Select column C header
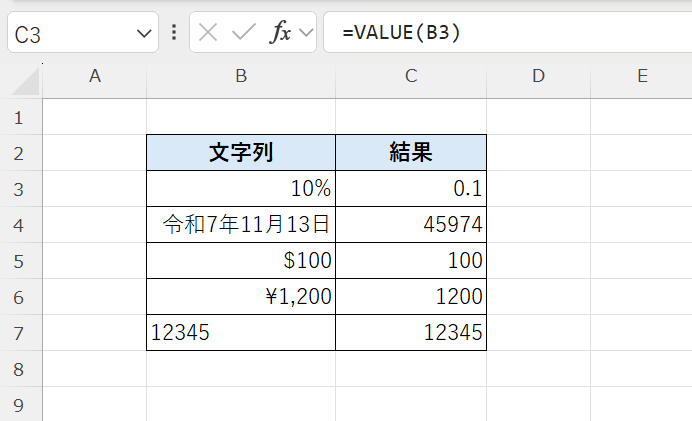Screen dimensions: 692x421 click(x=411, y=76)
